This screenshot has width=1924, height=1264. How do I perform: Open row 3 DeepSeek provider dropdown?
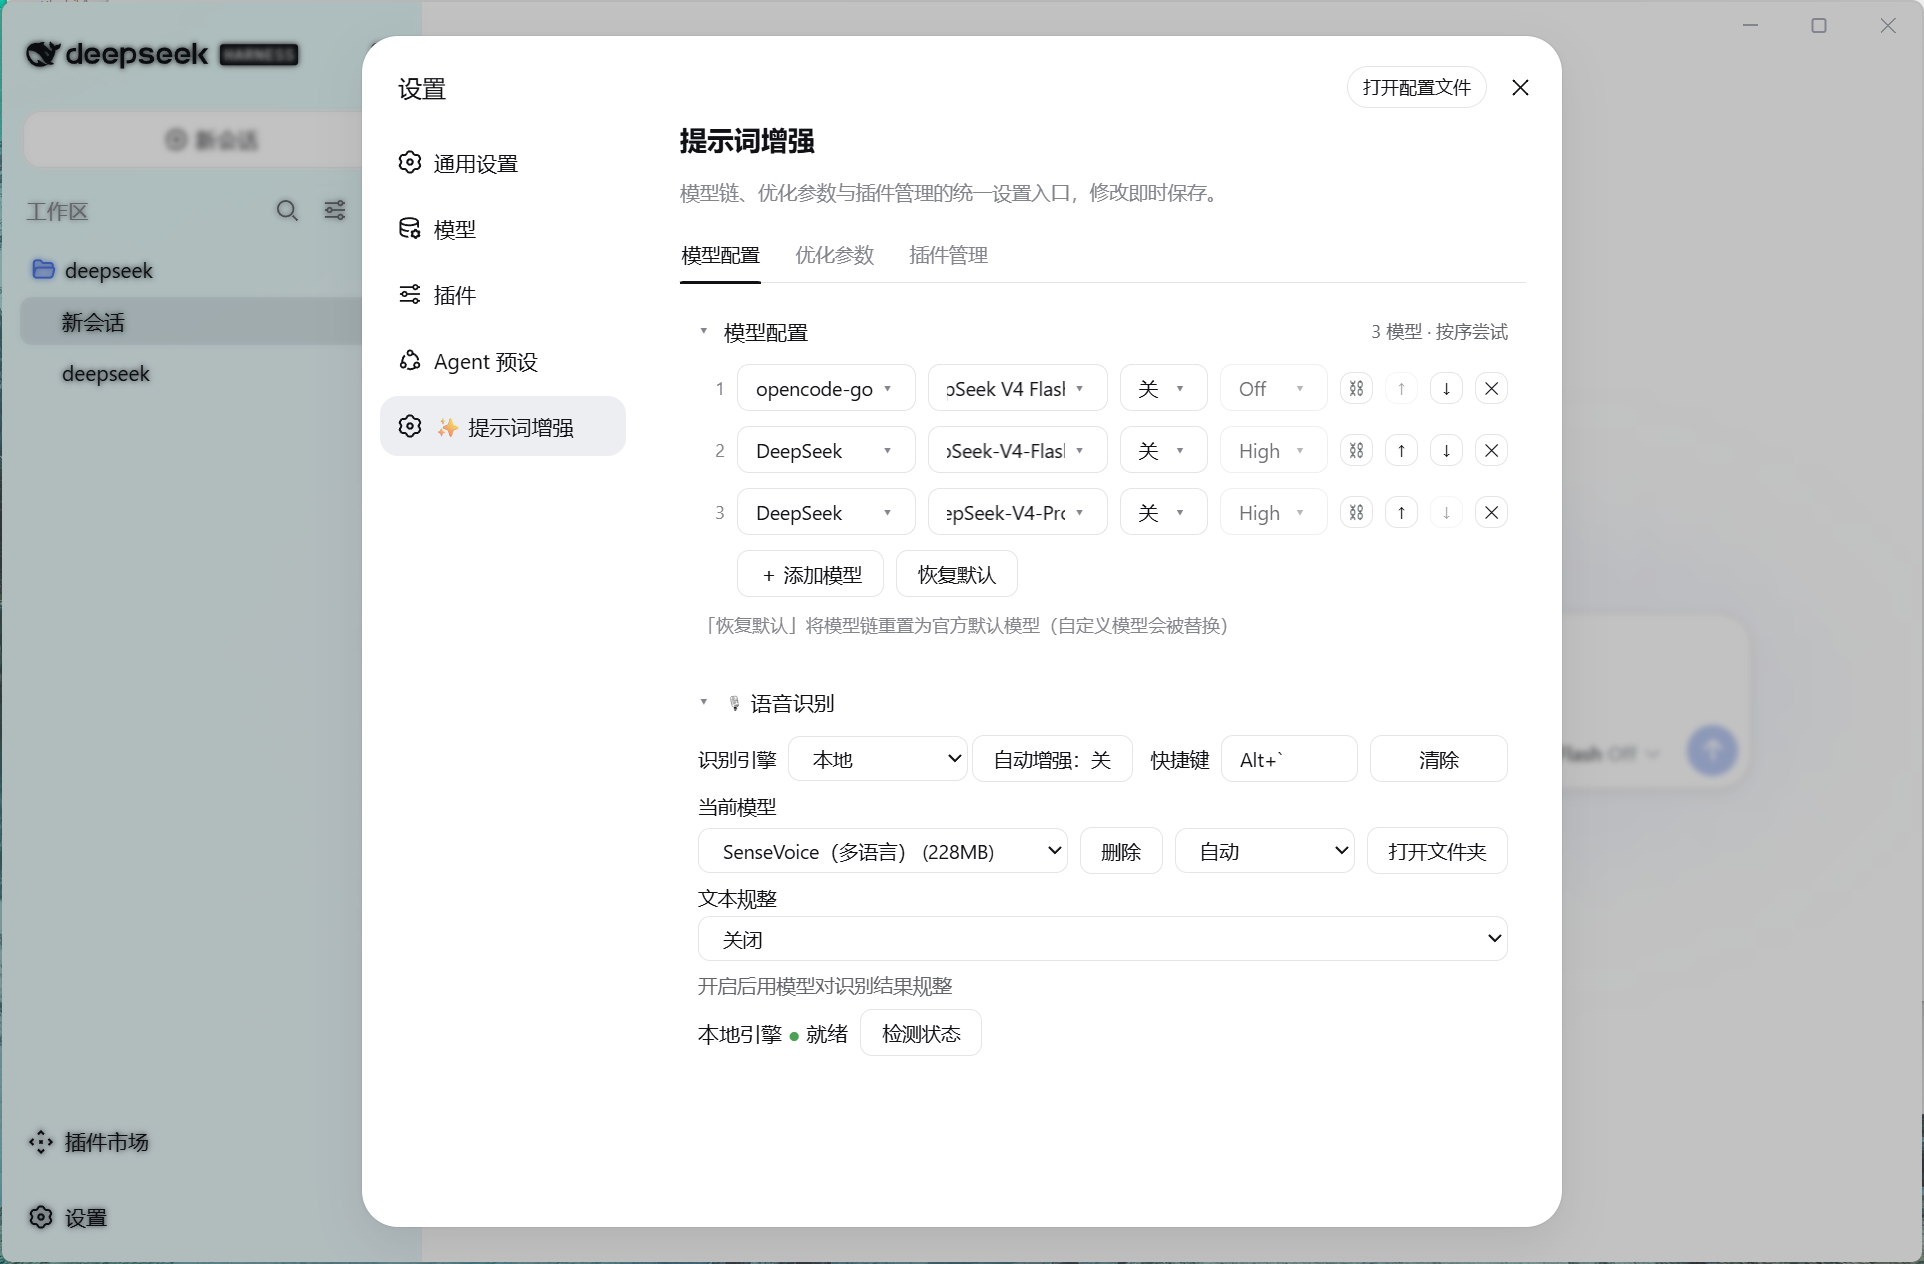click(826, 513)
